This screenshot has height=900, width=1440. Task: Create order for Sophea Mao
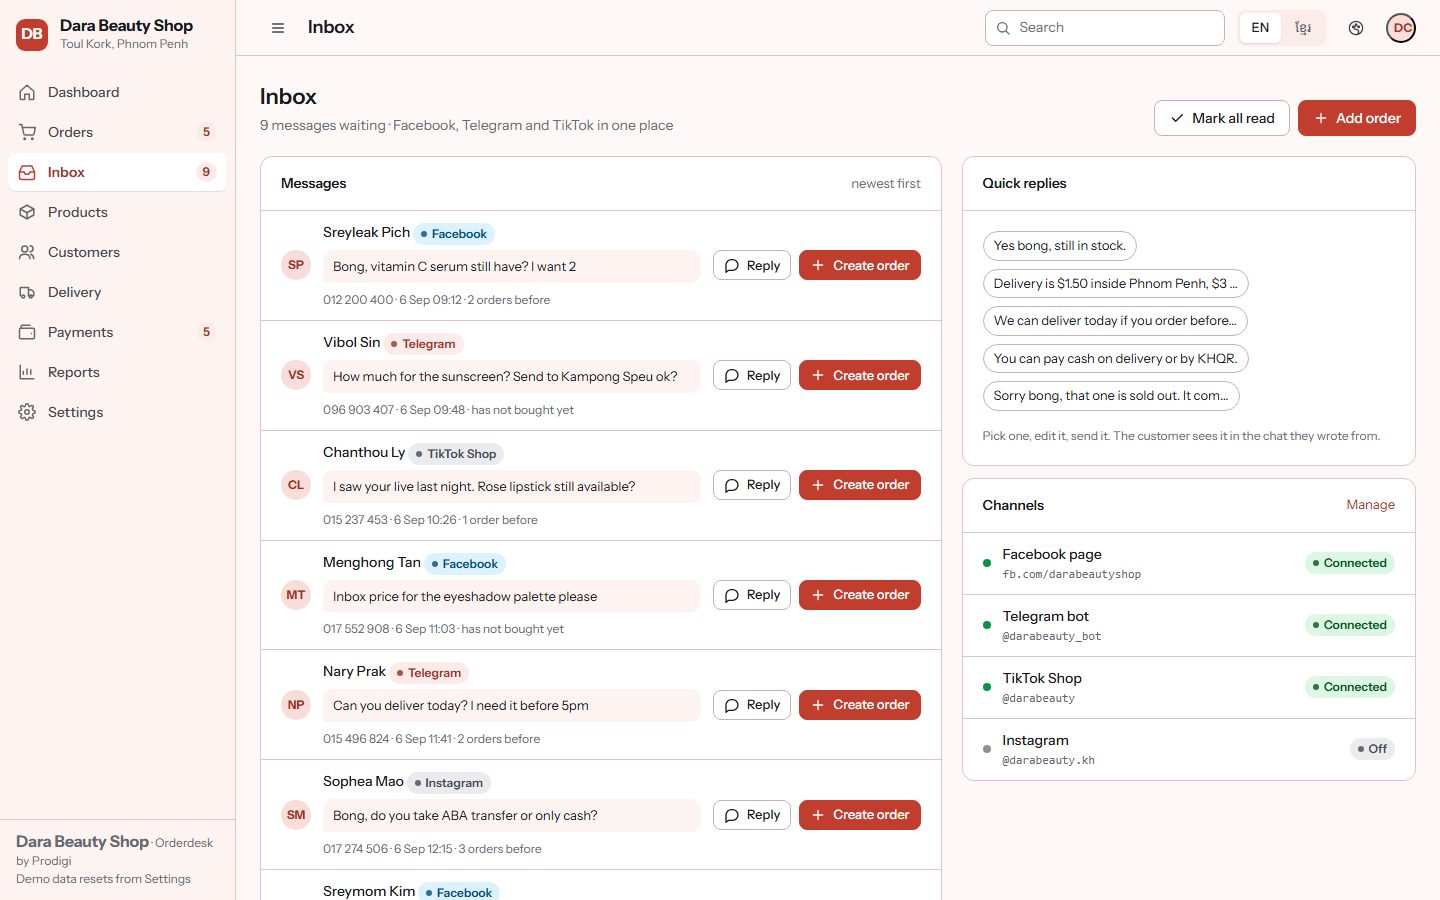pyautogui.click(x=860, y=815)
